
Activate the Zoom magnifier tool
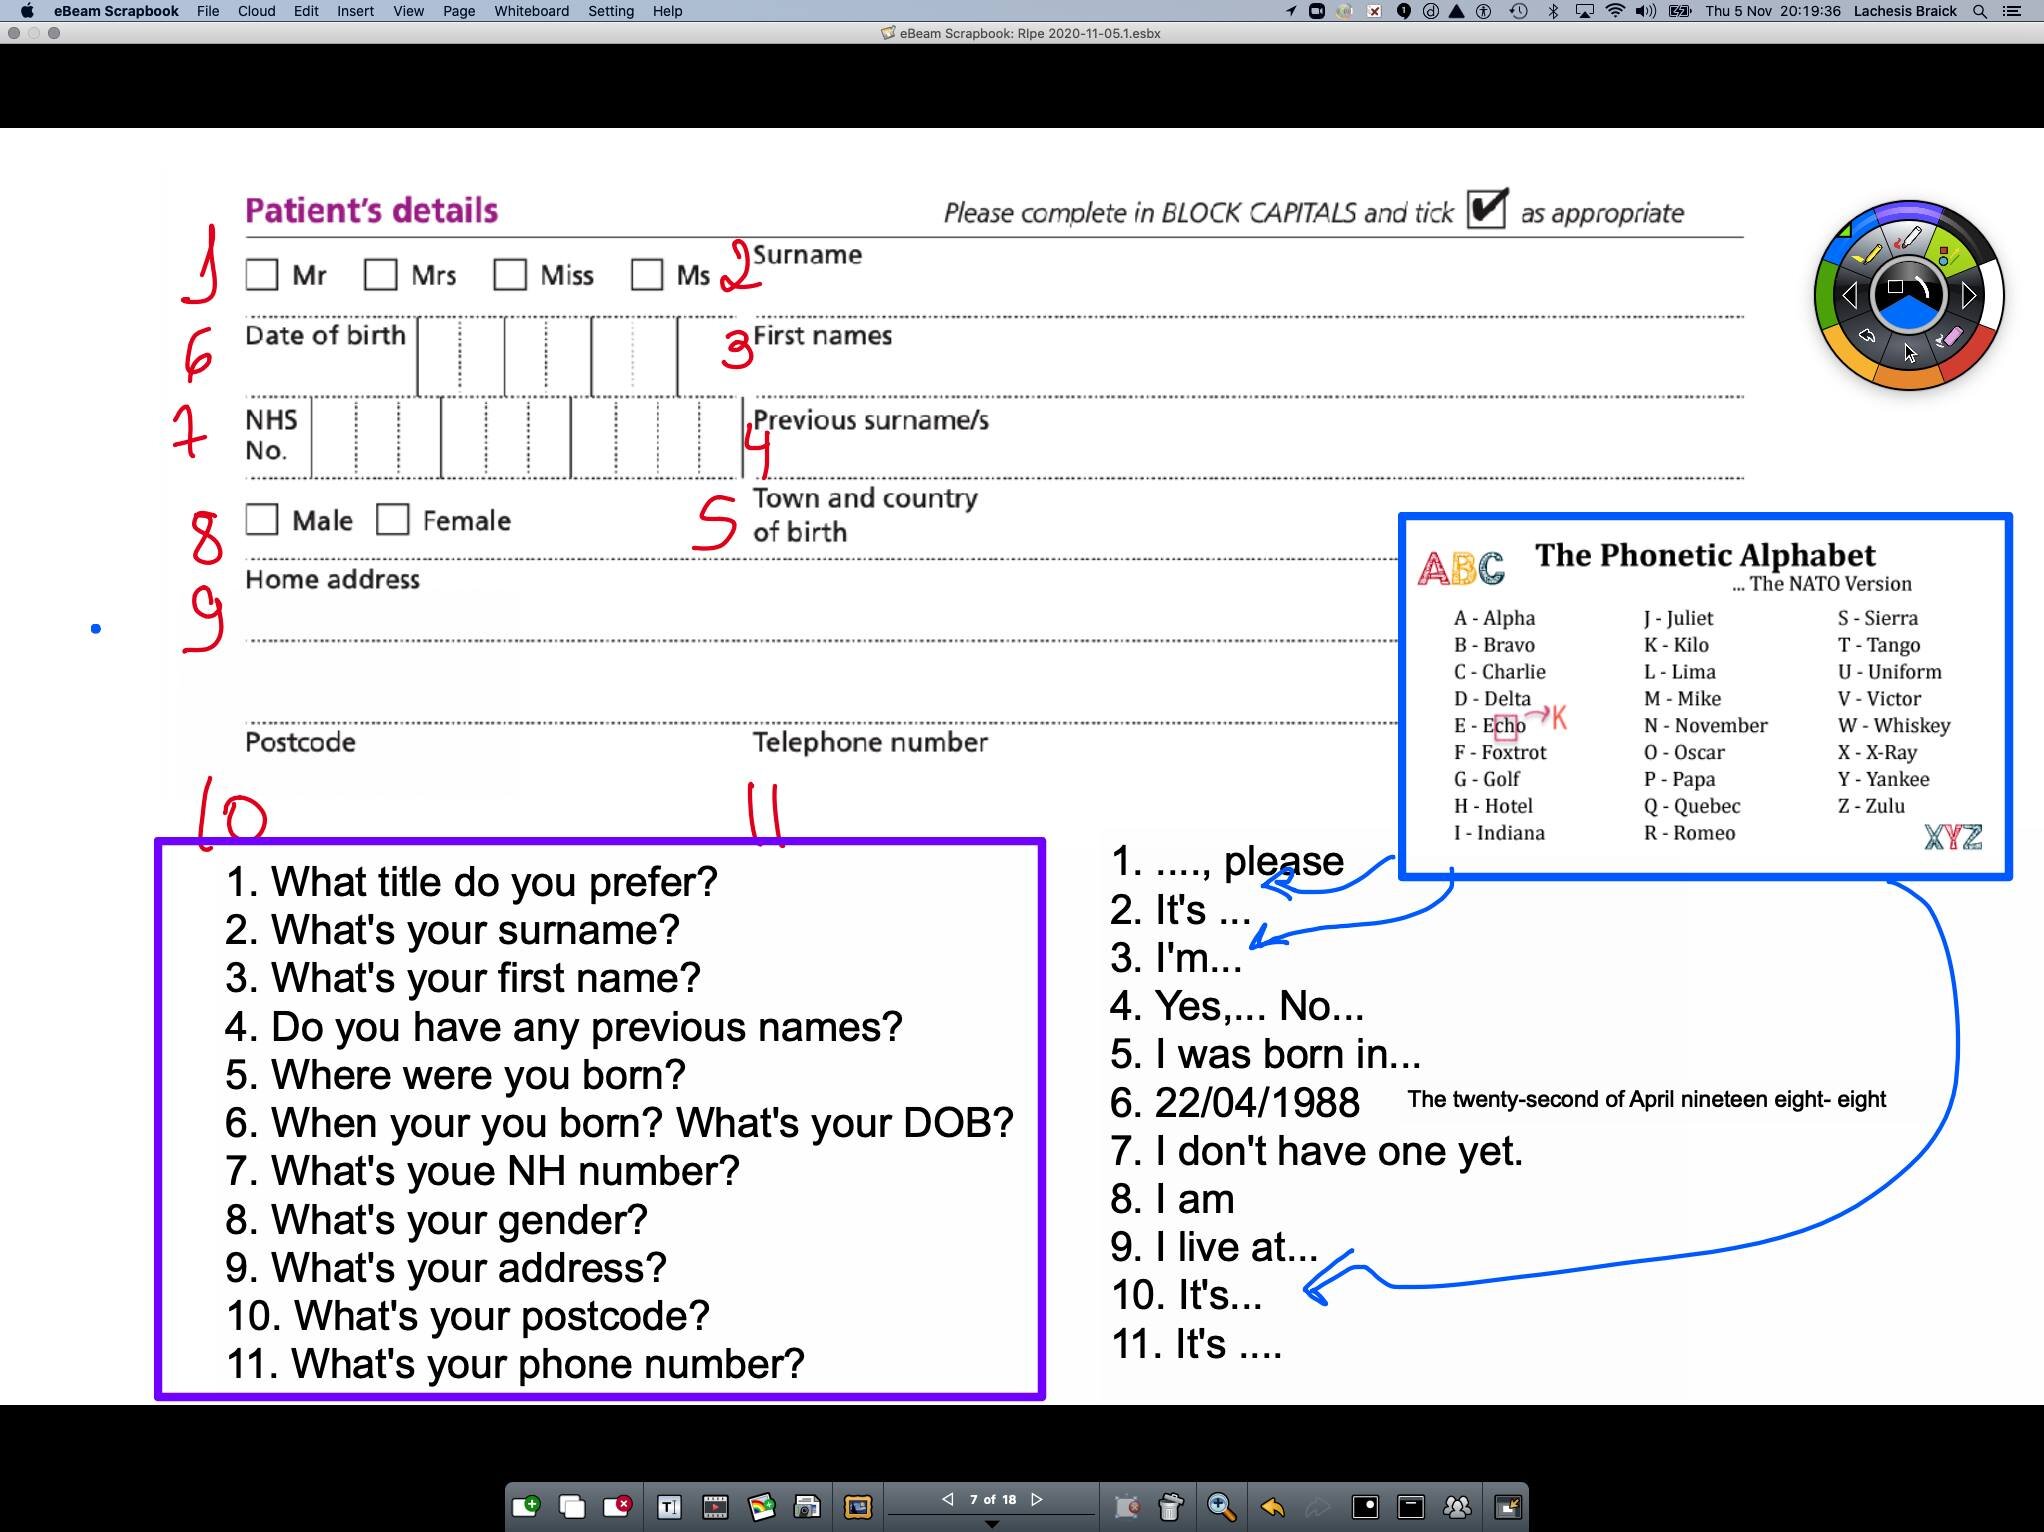pyautogui.click(x=1220, y=1506)
